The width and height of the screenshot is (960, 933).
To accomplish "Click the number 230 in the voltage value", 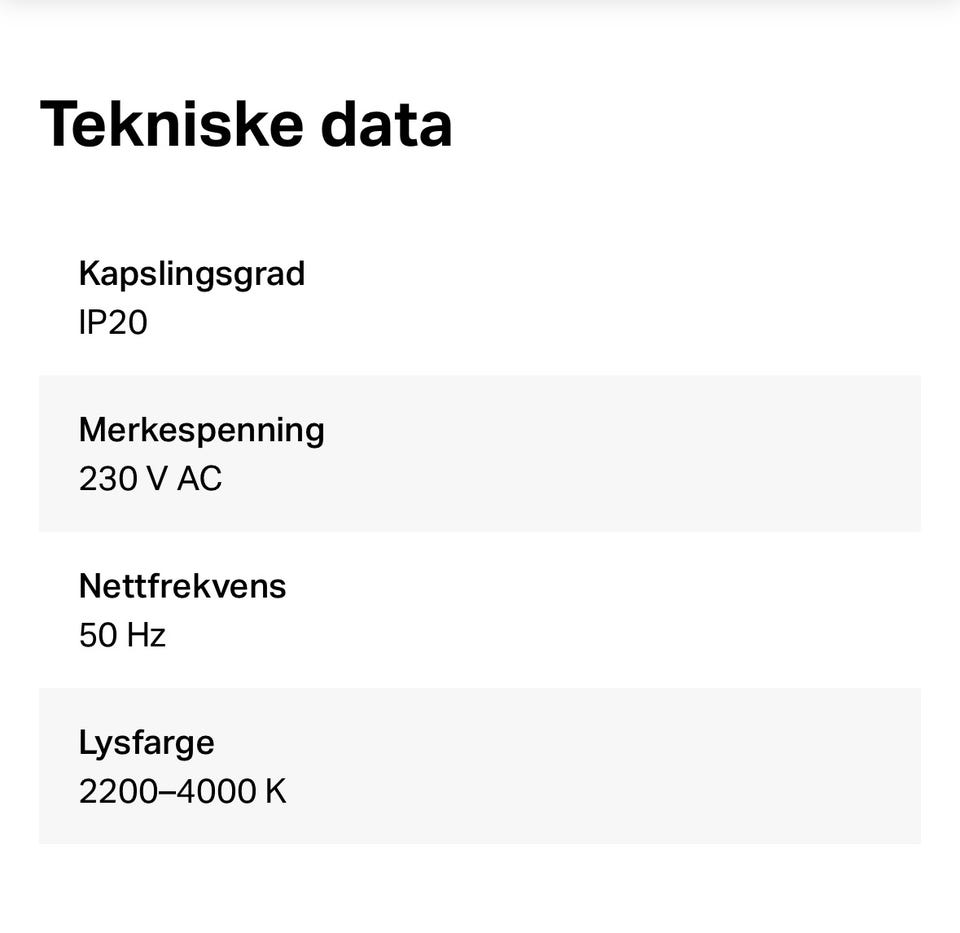I will pyautogui.click(x=107, y=479).
